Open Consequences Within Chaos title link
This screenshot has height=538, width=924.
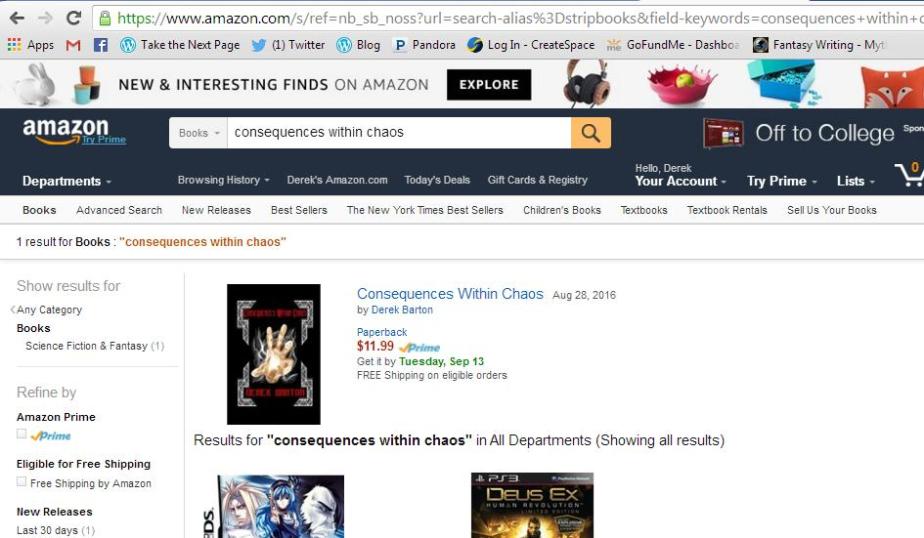point(450,294)
